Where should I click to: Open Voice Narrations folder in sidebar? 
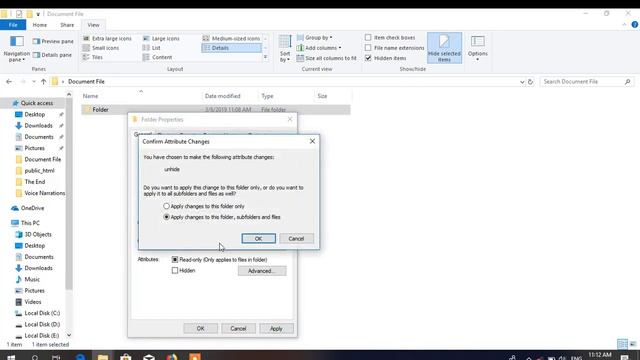[44, 193]
